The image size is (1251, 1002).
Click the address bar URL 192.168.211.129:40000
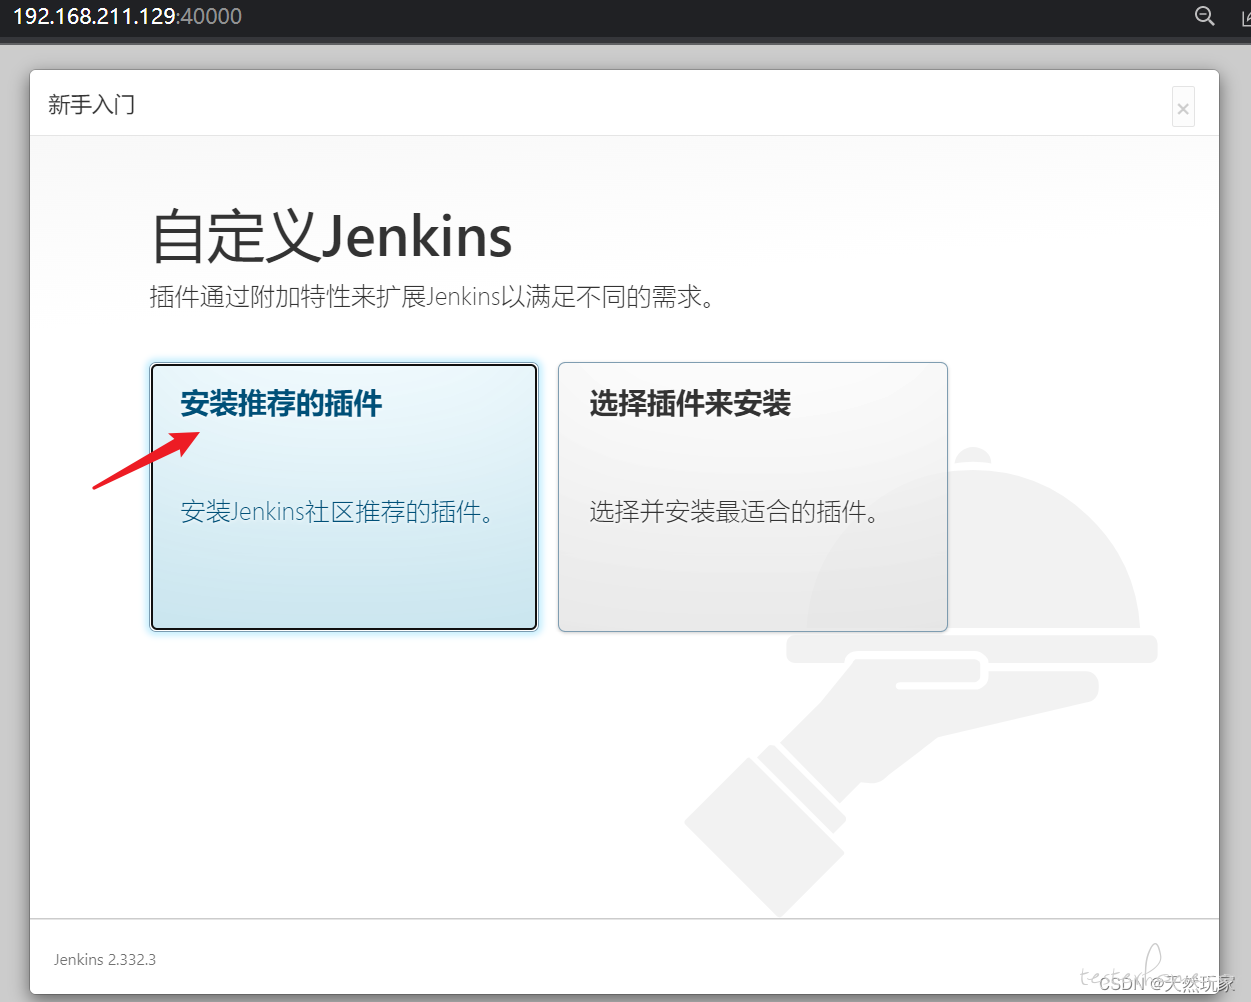[x=128, y=16]
